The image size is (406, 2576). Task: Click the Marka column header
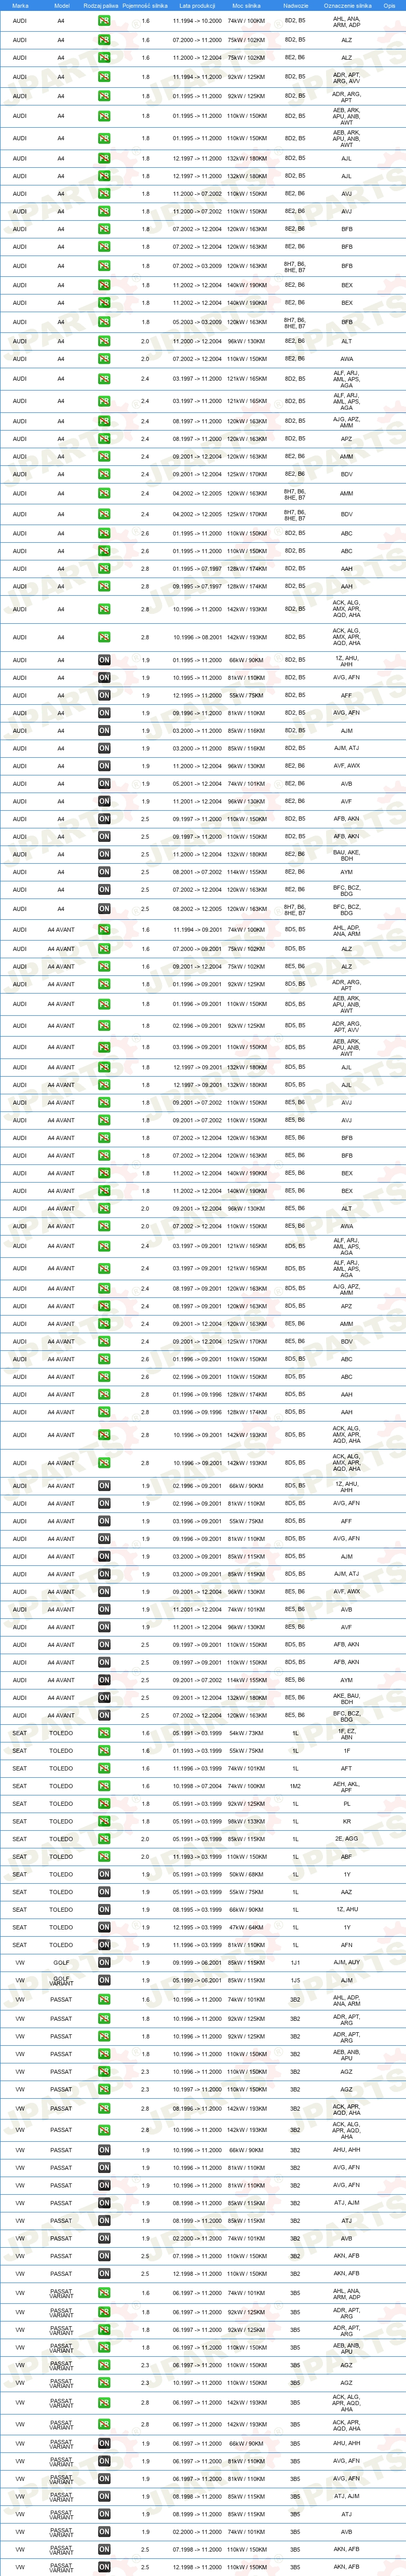20,6
